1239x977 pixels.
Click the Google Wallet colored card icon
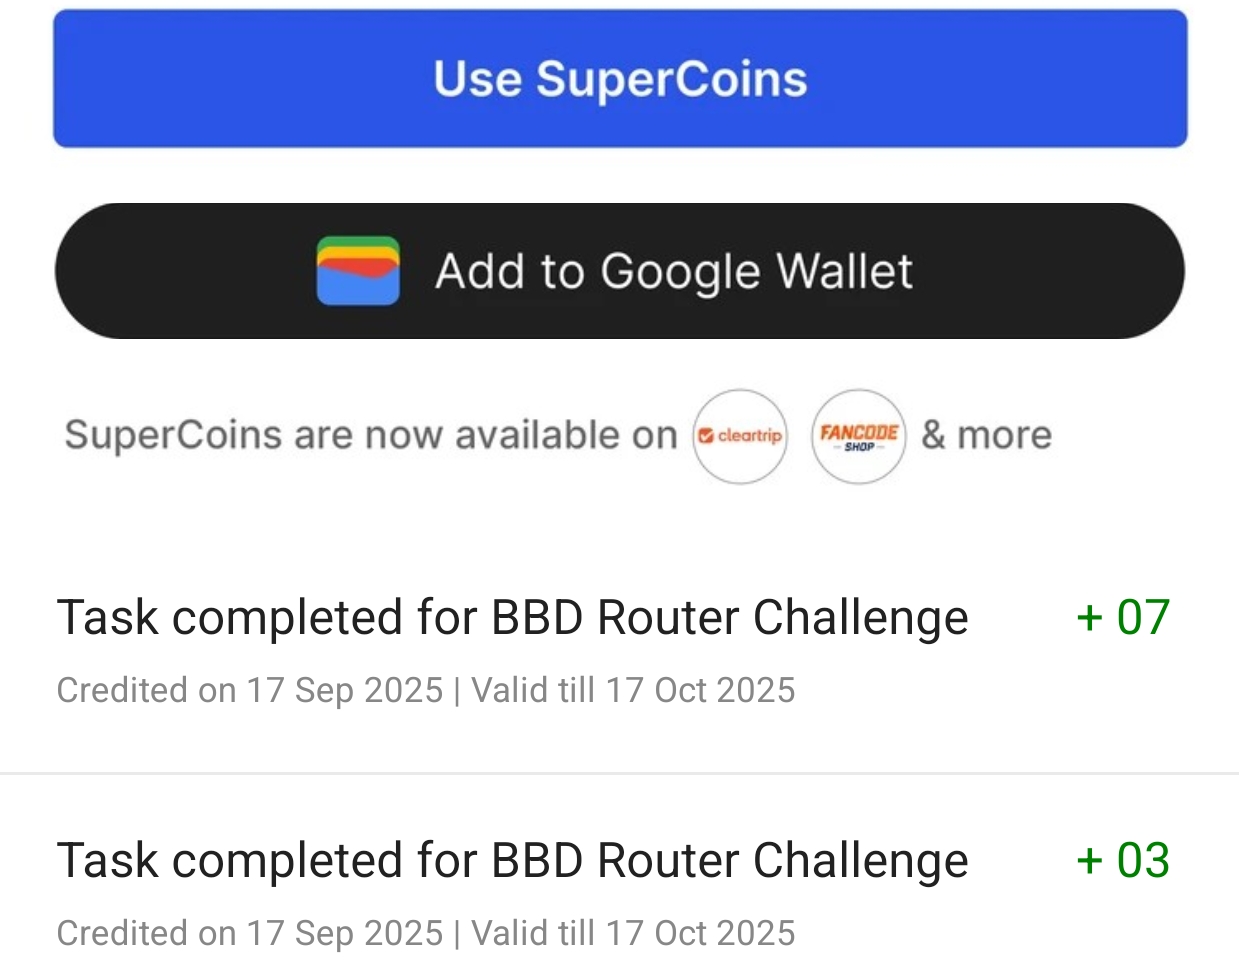(x=358, y=271)
